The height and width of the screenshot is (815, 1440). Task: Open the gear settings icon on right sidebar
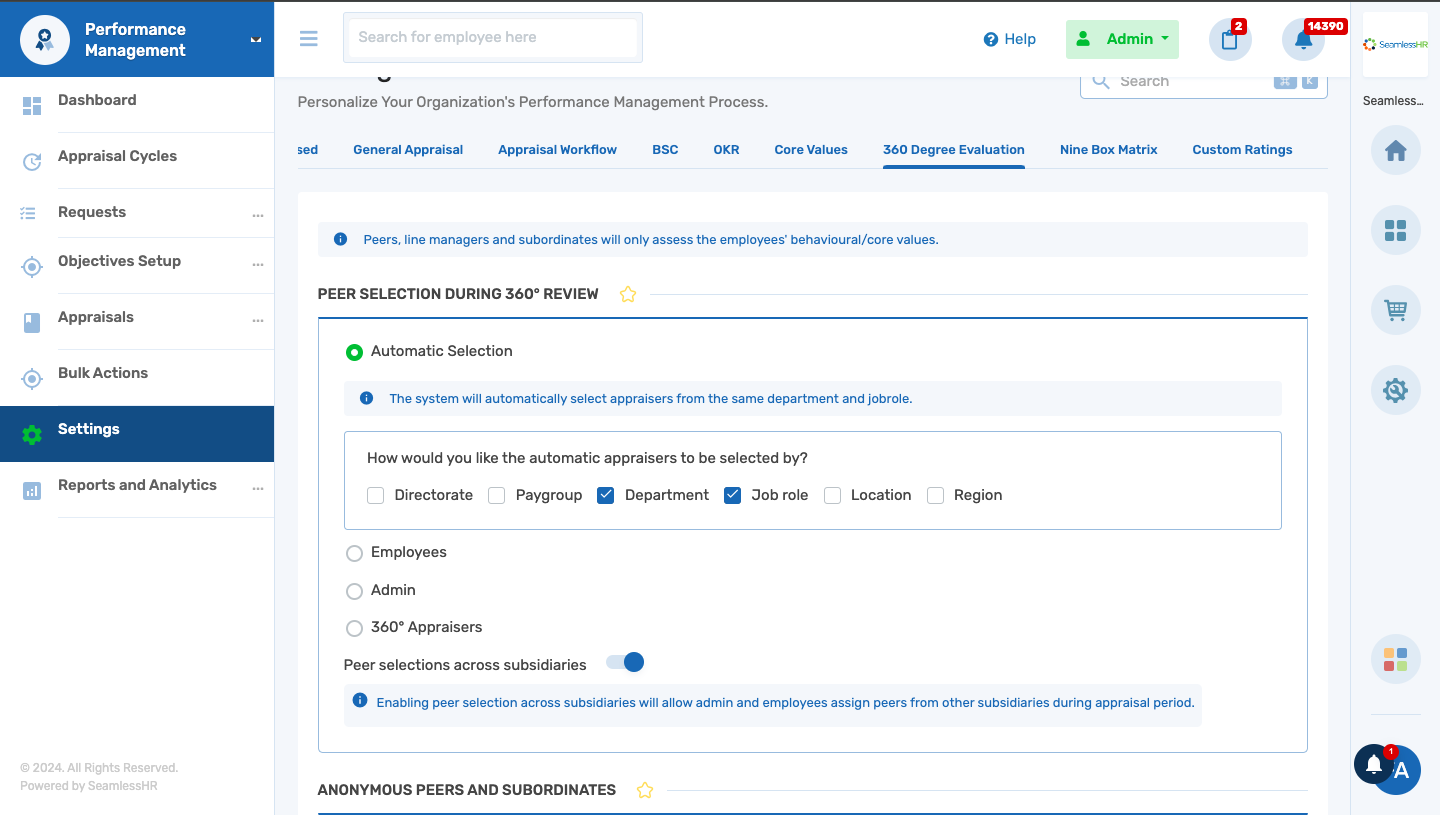click(1395, 390)
